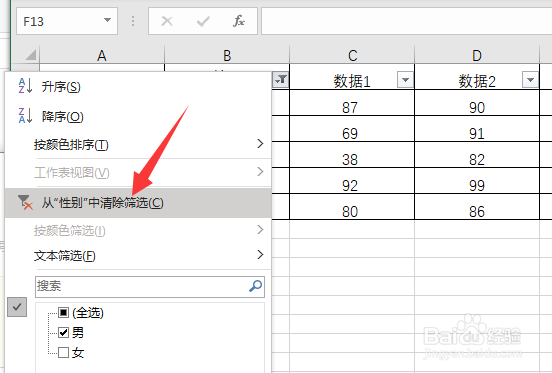
Task: Toggle the (全选) checkbox
Action: pyautogui.click(x=63, y=312)
